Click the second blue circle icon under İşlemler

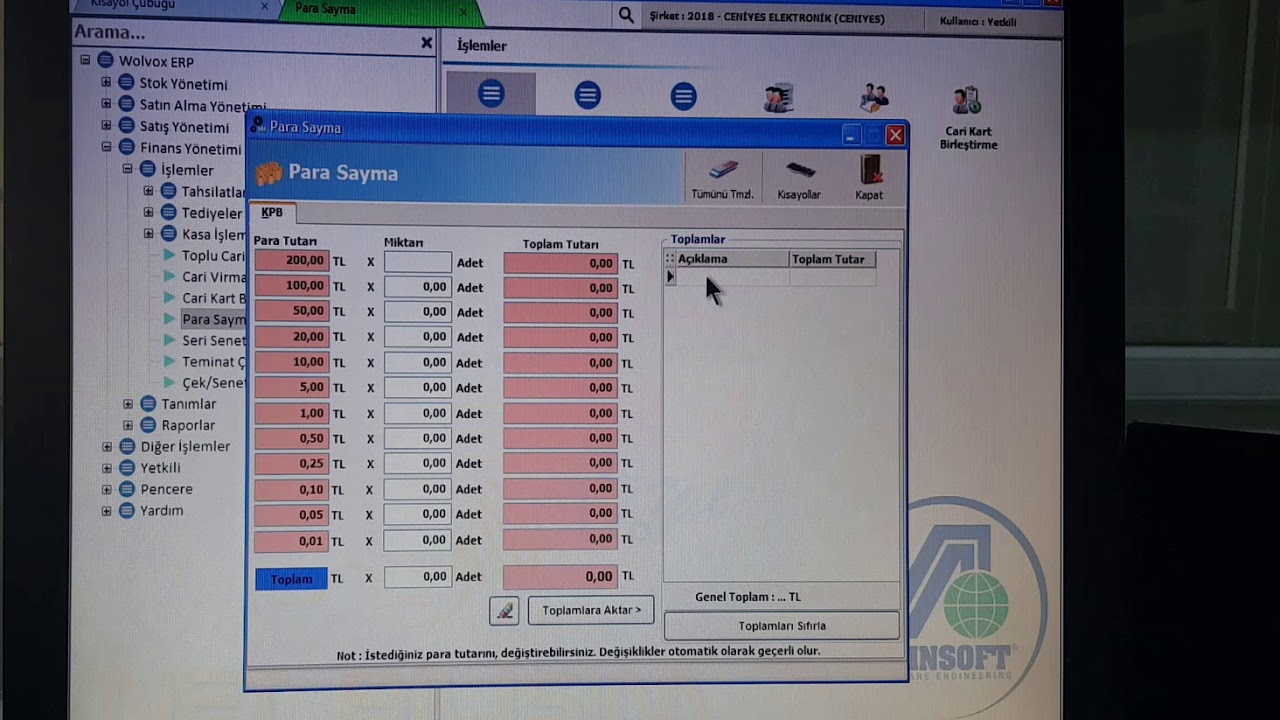(588, 96)
